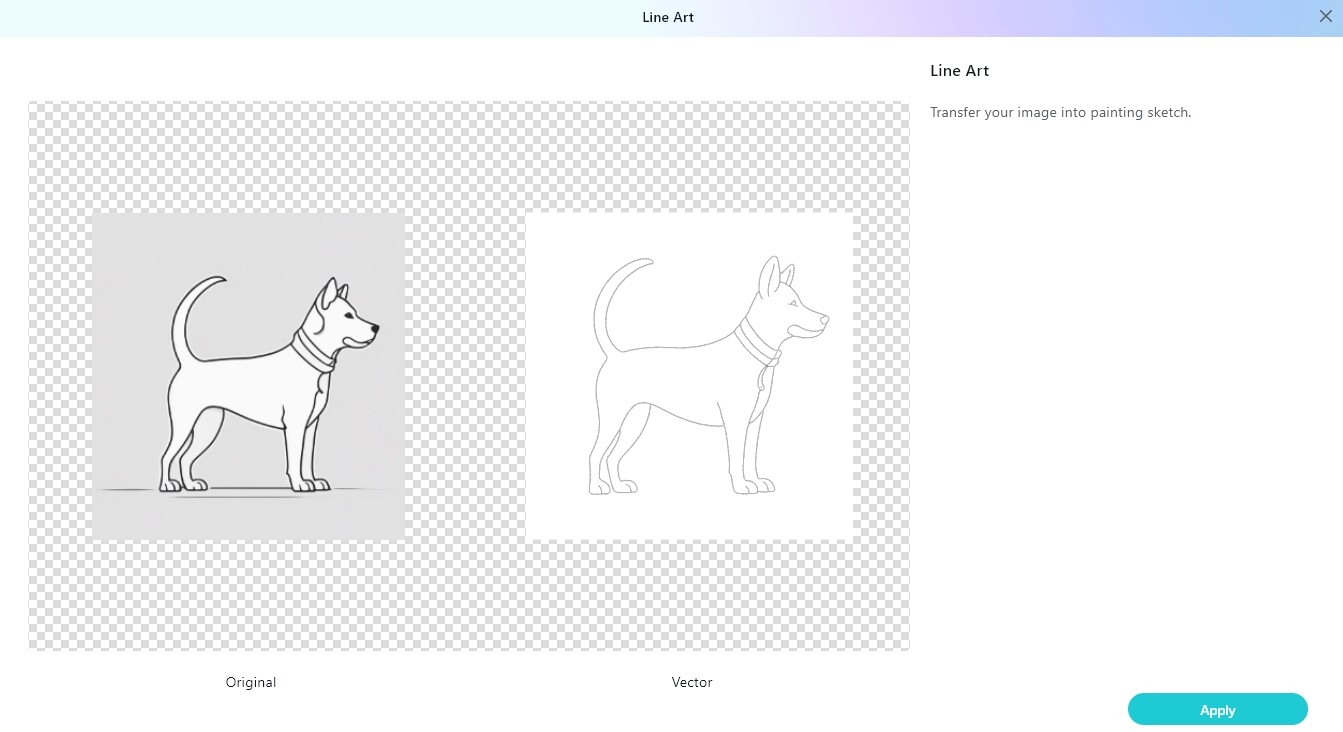Click the "Original" caption label
Viewport: 1343px width, 732px height.
pos(251,683)
